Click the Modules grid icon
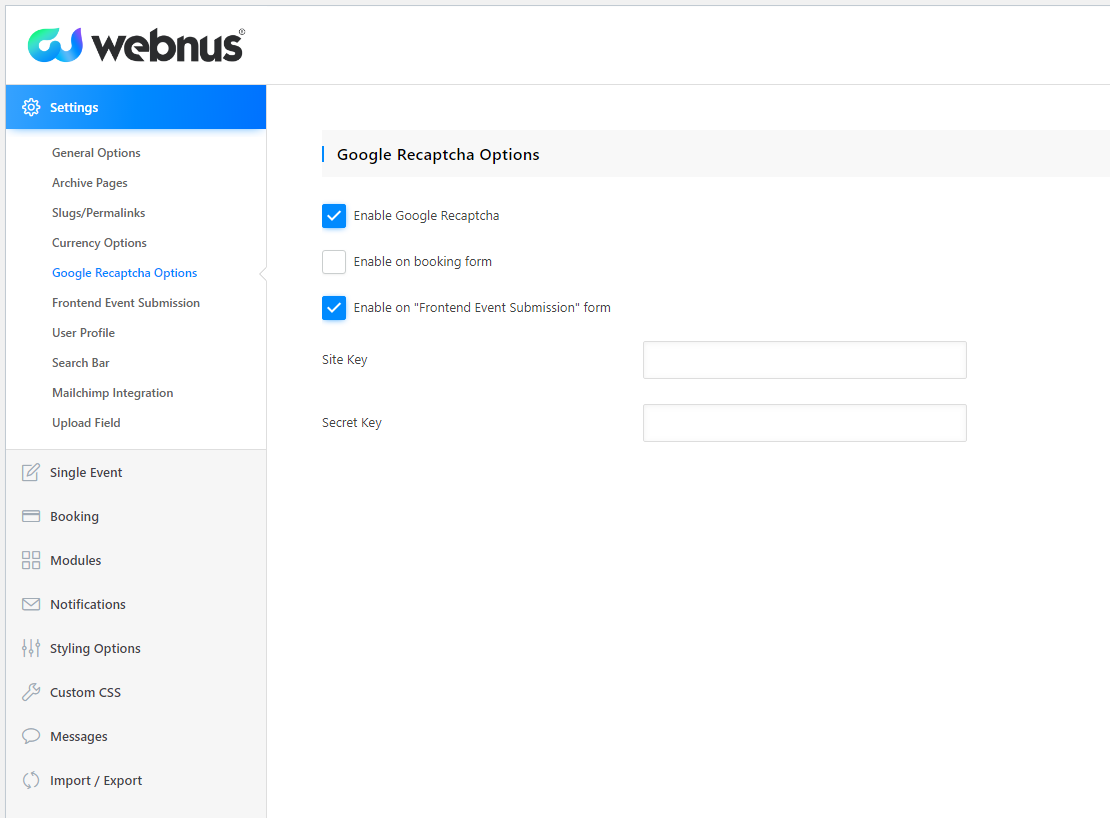 coord(31,560)
